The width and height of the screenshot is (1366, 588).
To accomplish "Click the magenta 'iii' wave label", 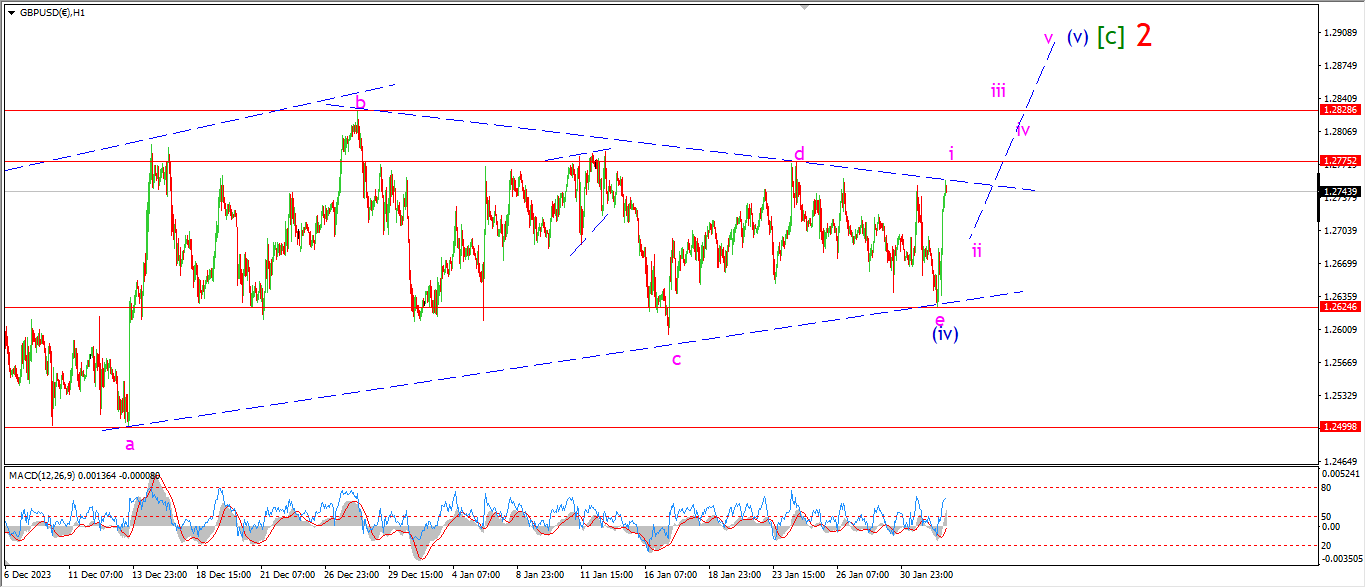I will pyautogui.click(x=998, y=91).
